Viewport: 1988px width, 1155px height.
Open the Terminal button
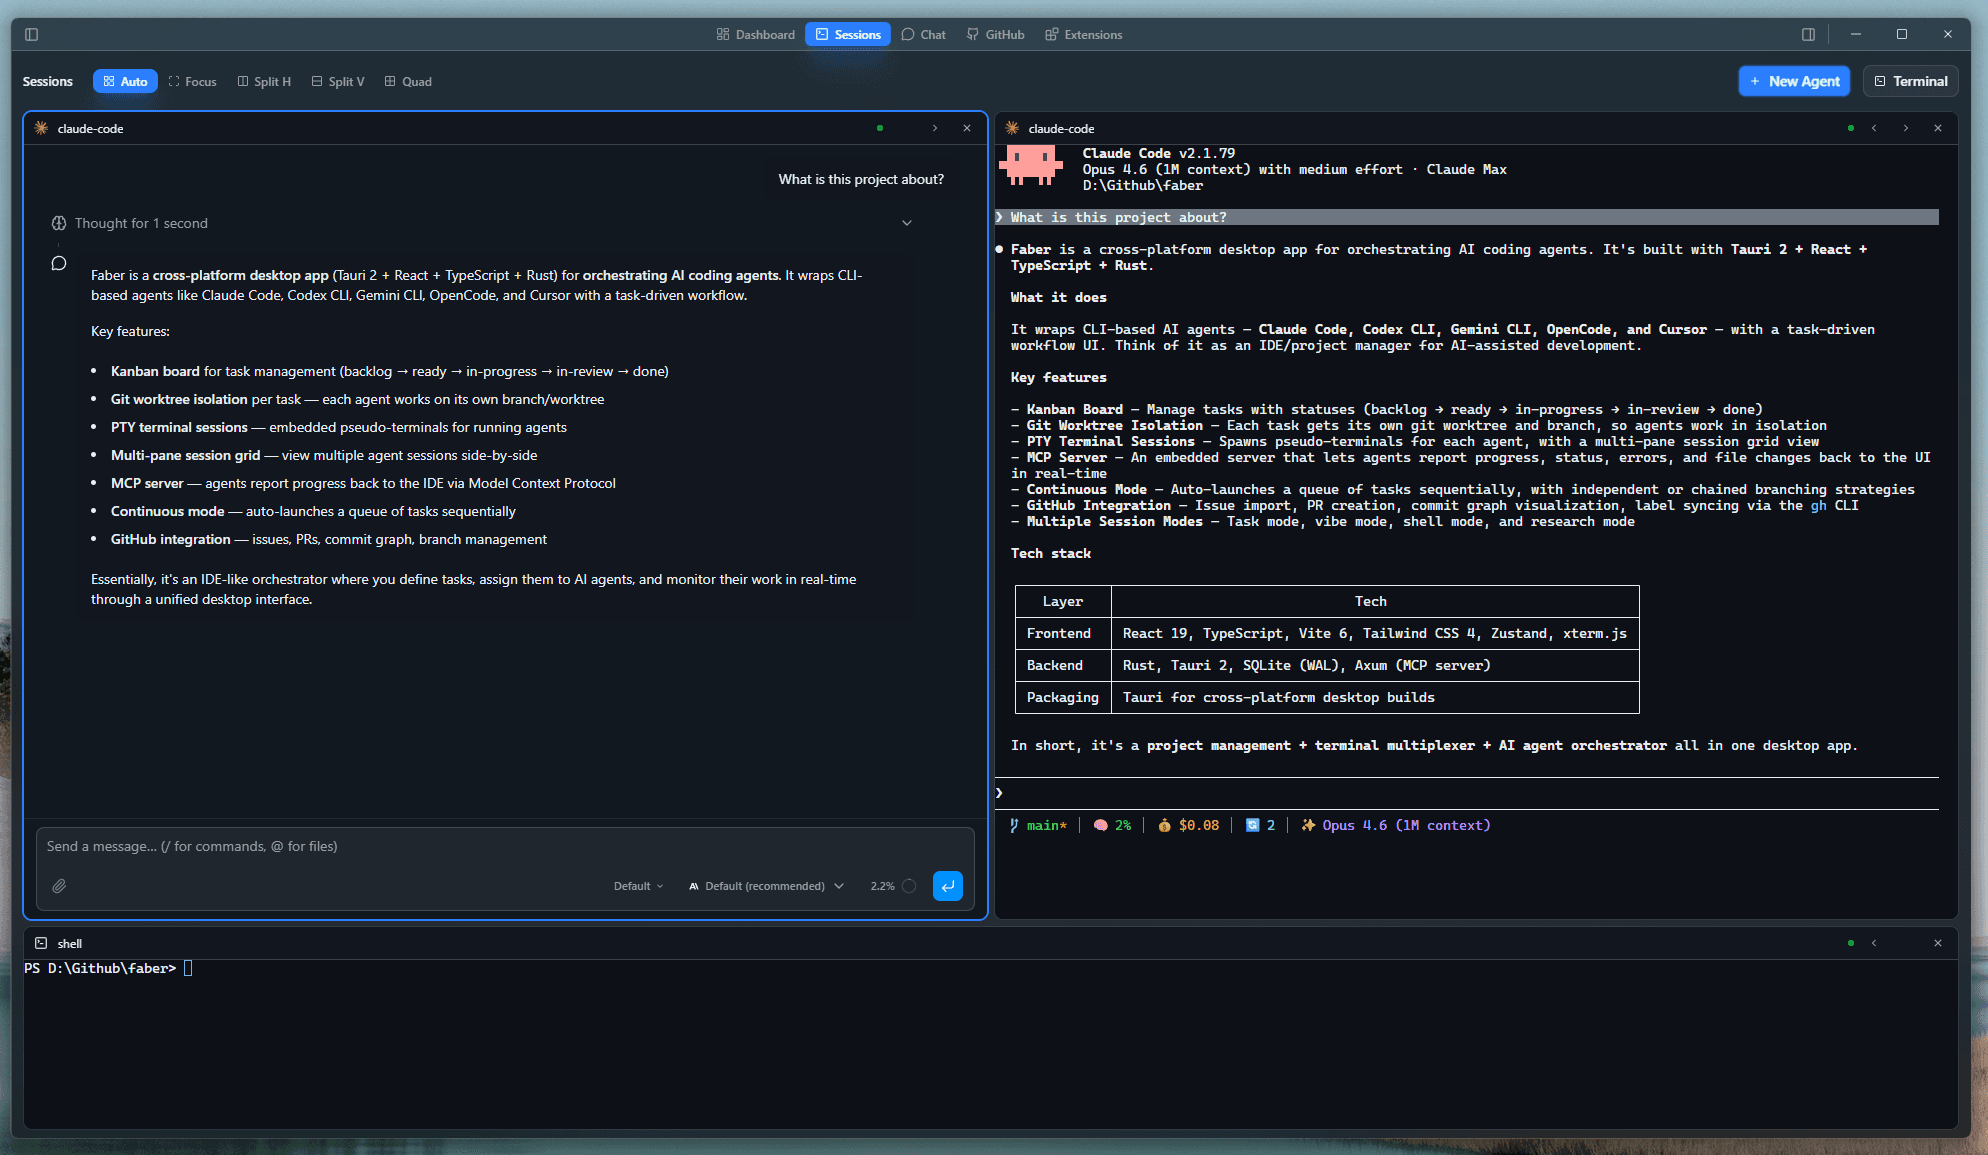[1911, 81]
